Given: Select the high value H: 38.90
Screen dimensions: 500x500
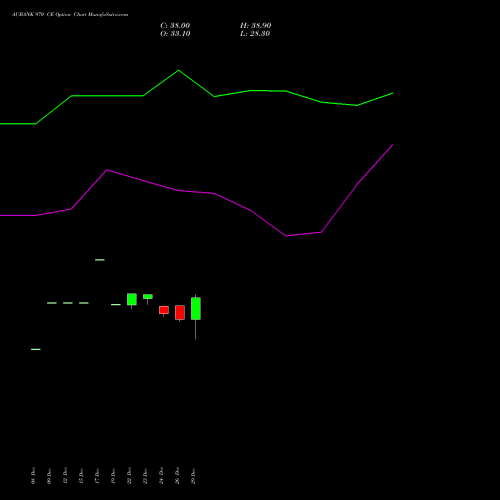Looking at the screenshot, I should [255, 26].
